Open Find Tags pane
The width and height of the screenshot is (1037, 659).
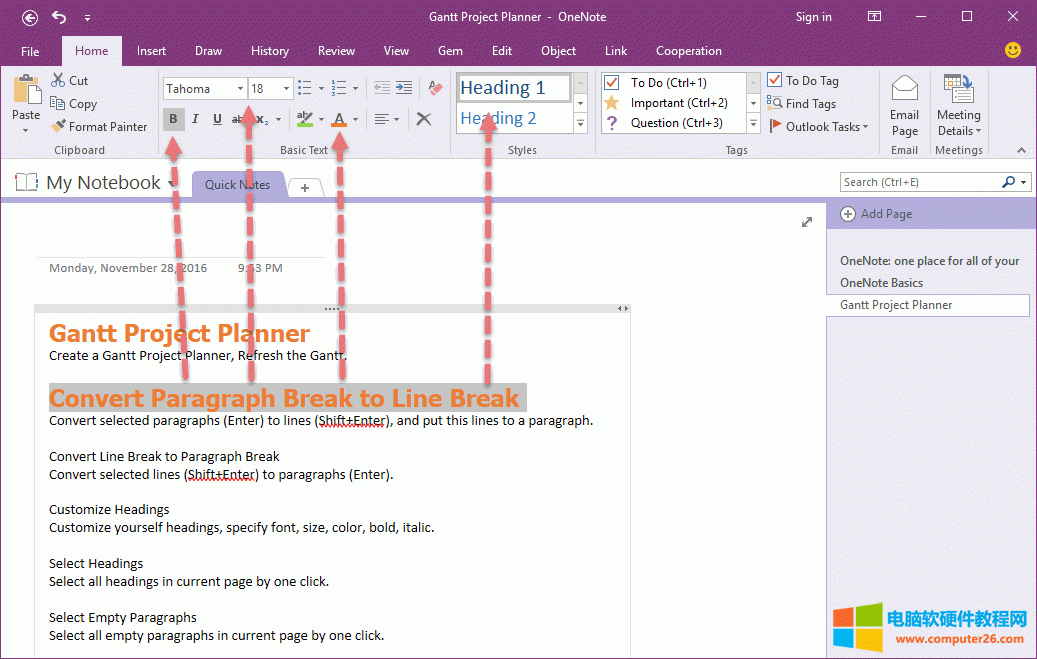[x=801, y=103]
